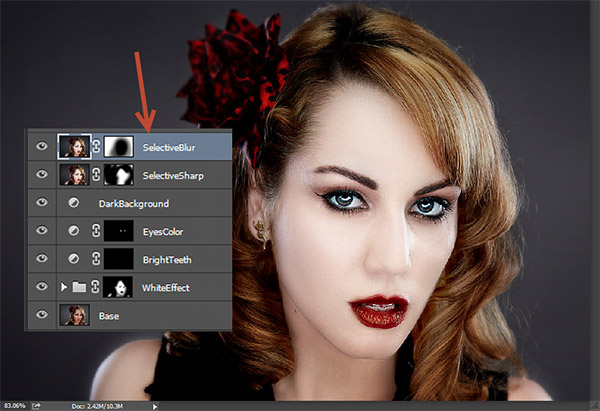Viewport: 600px width, 411px height.
Task: Click the DarkBackground adjustment layer icon
Action: coord(73,203)
